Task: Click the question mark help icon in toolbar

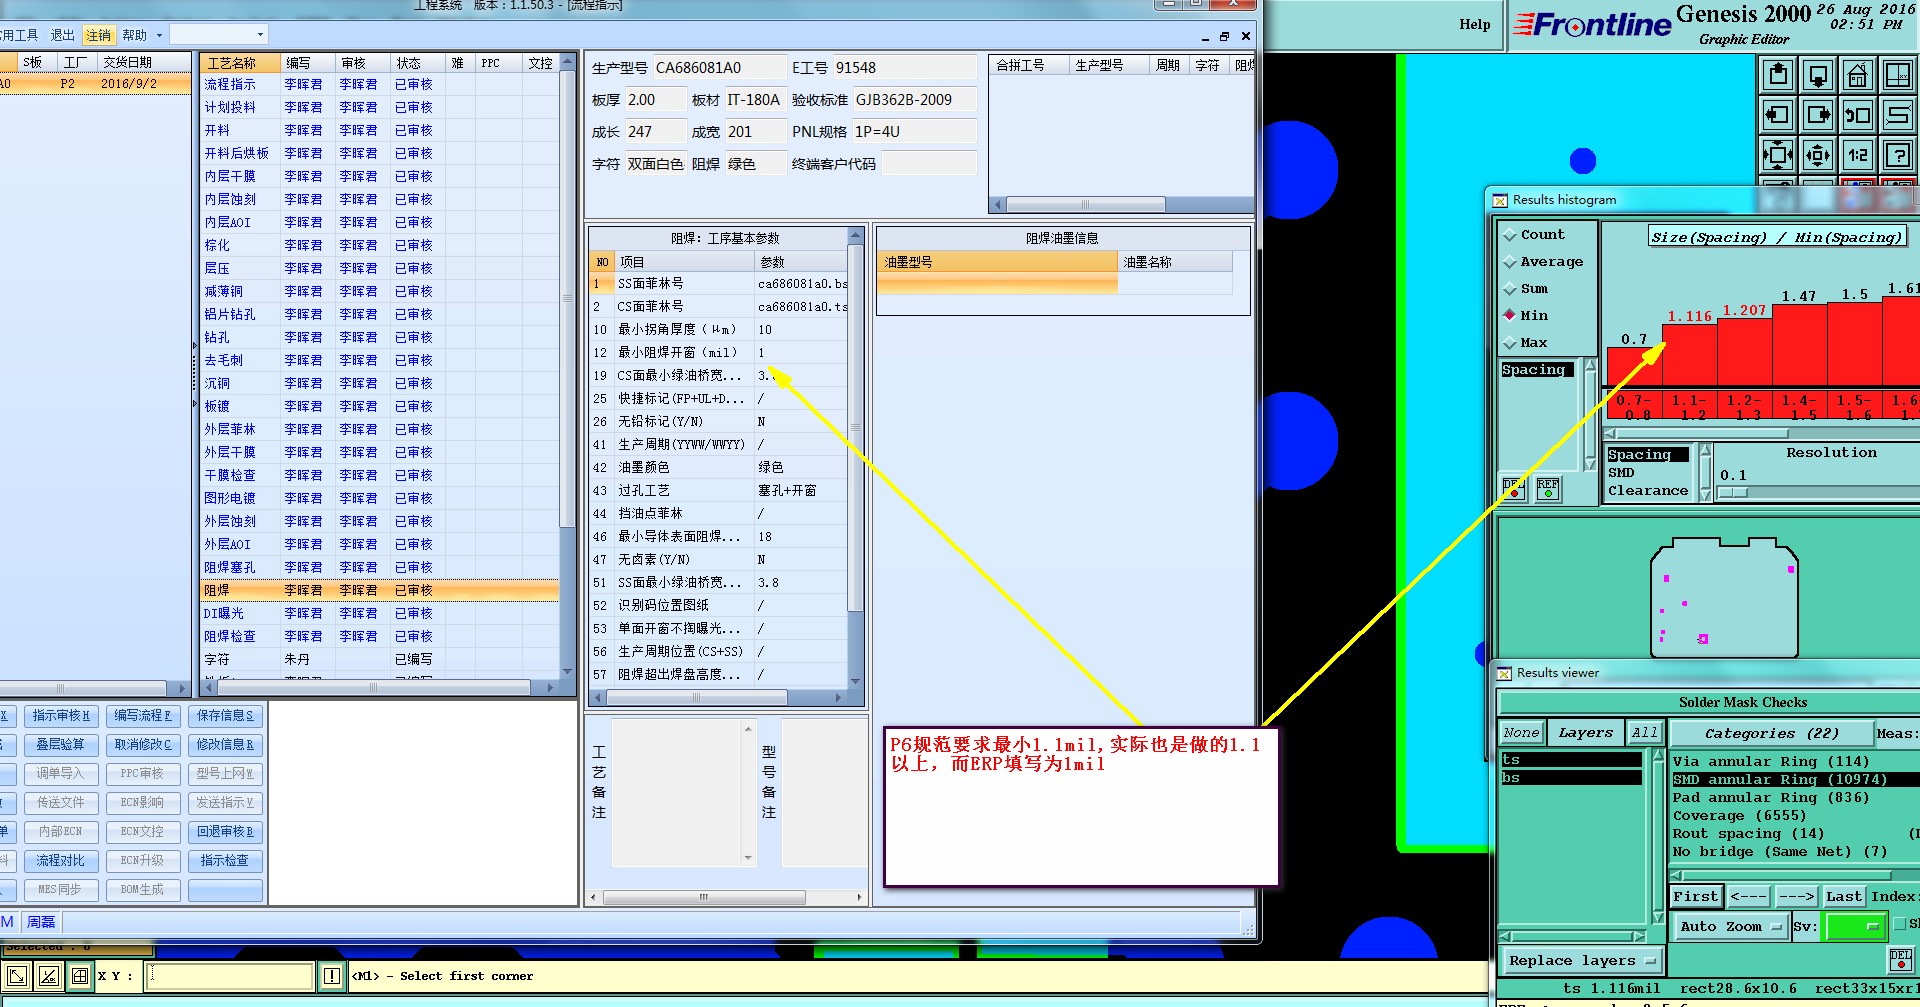Action: [x=1898, y=155]
